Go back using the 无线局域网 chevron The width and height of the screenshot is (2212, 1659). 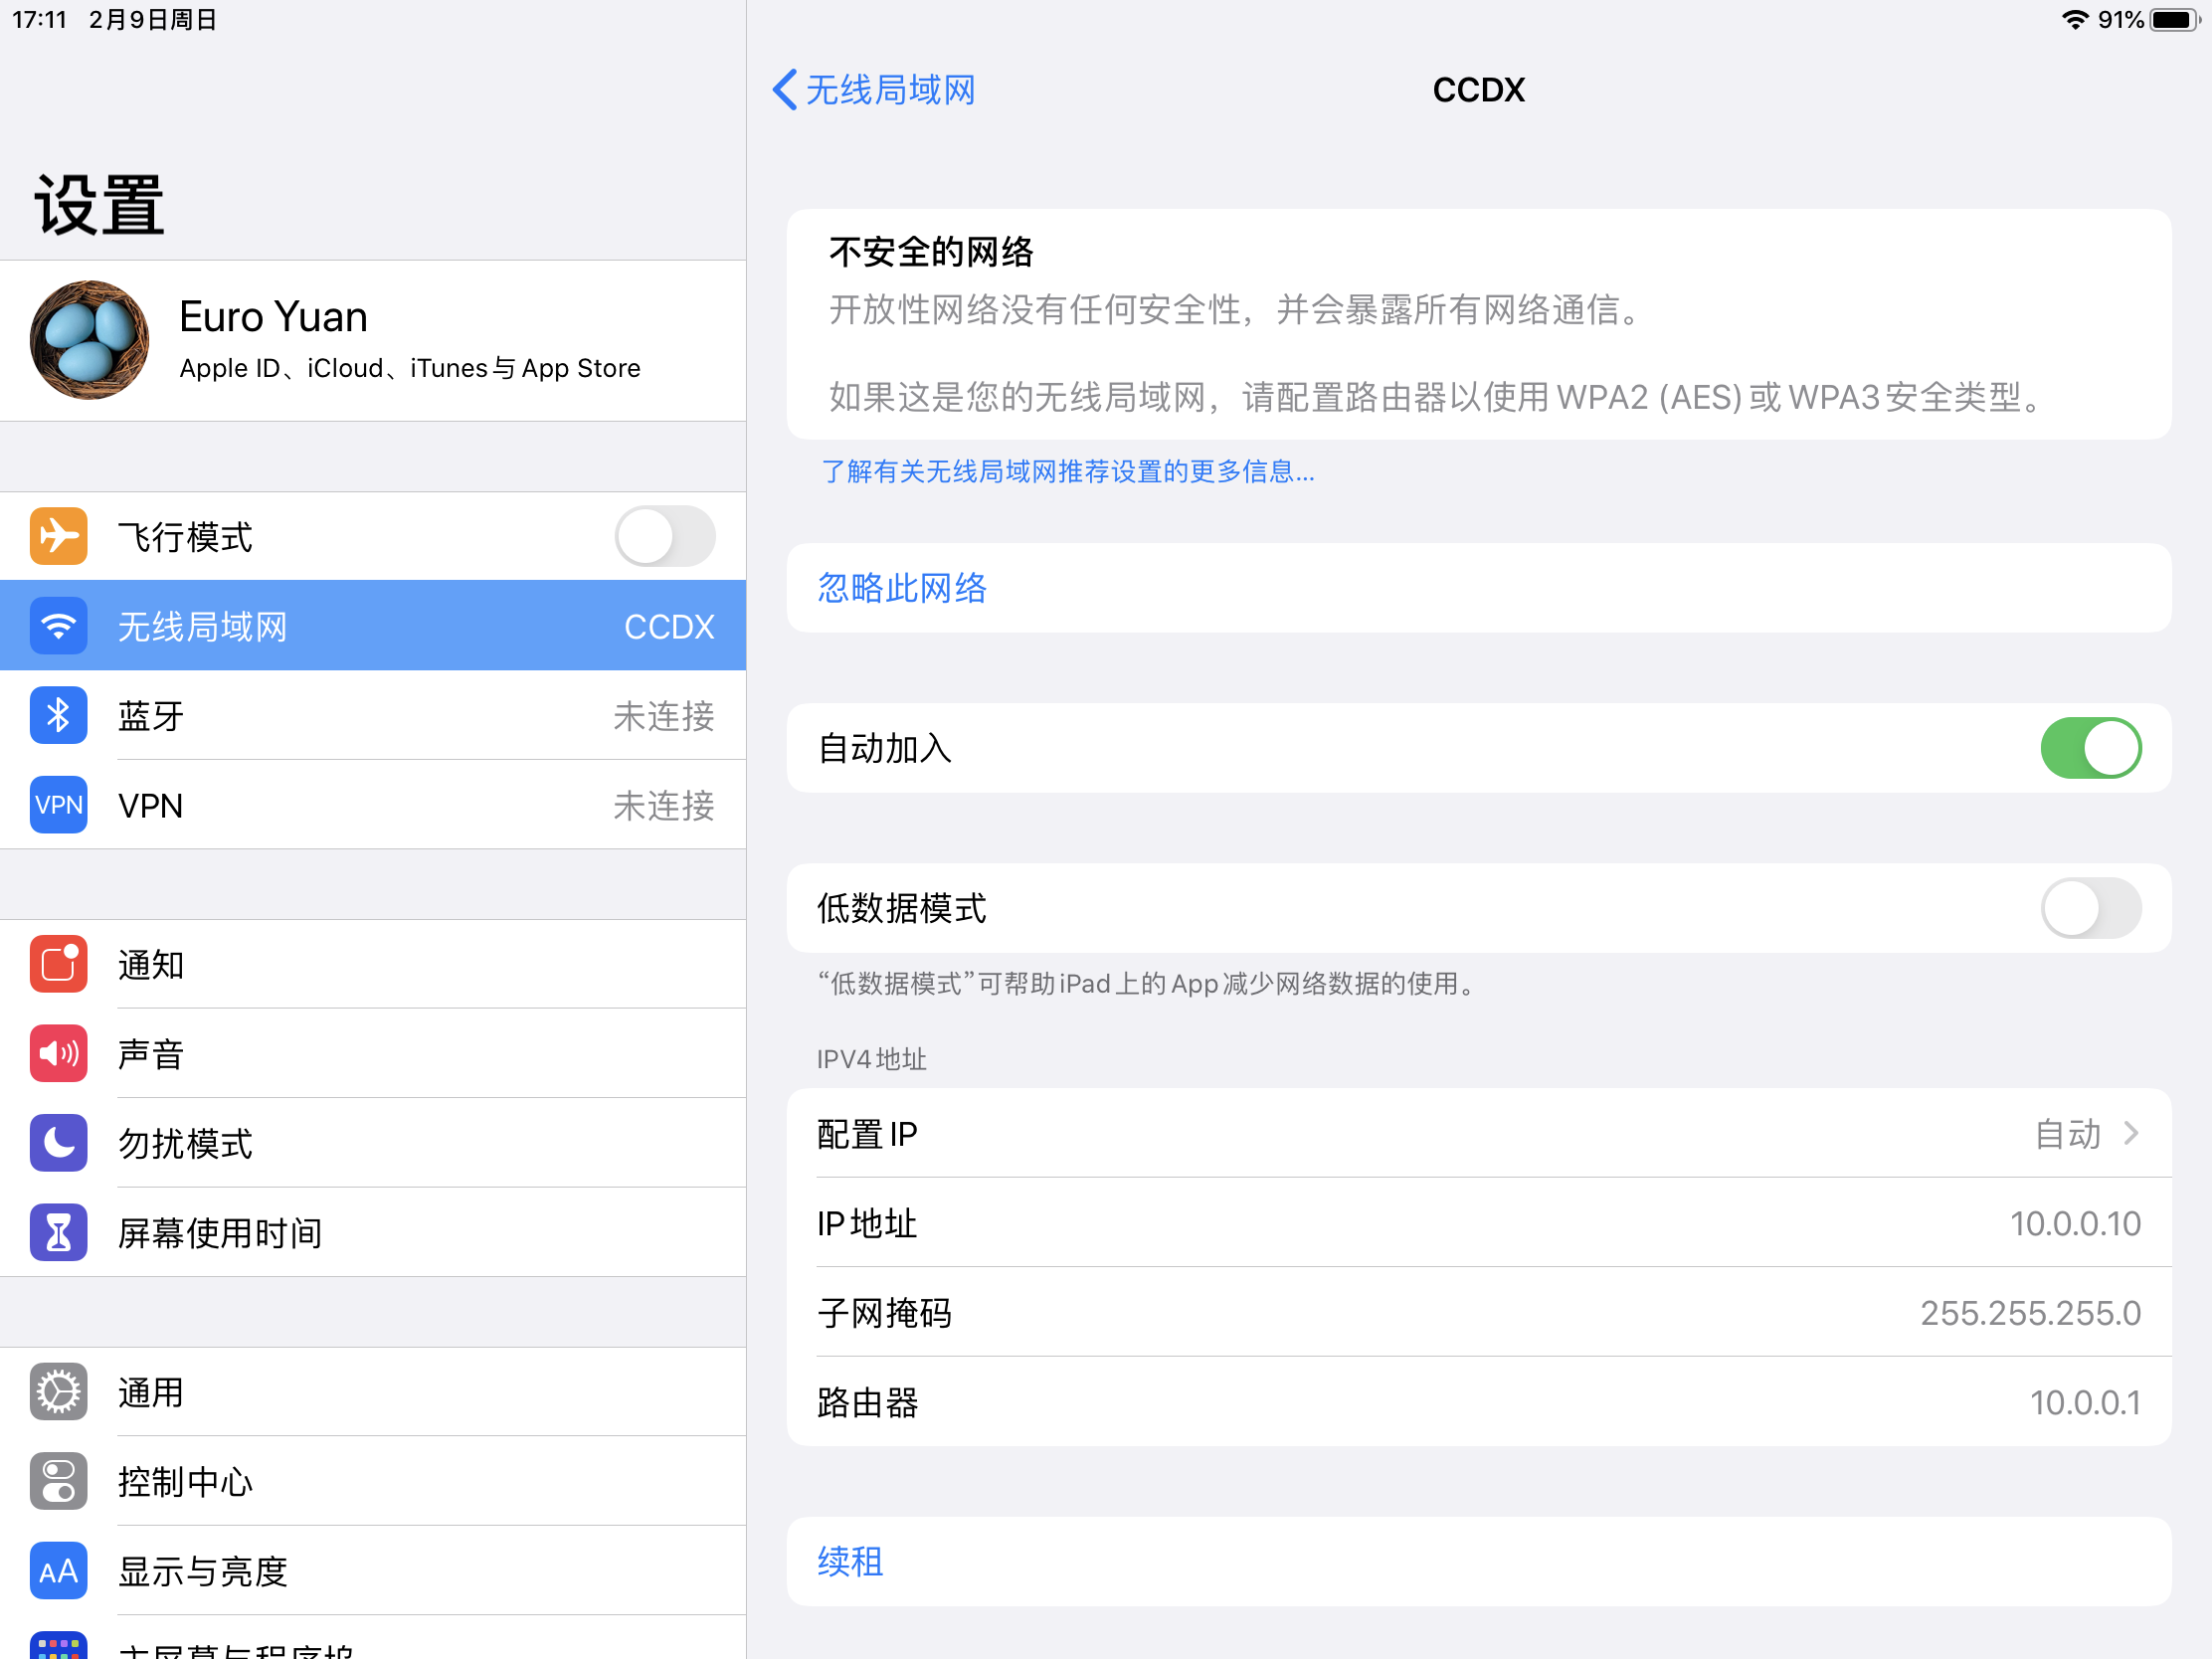point(874,90)
